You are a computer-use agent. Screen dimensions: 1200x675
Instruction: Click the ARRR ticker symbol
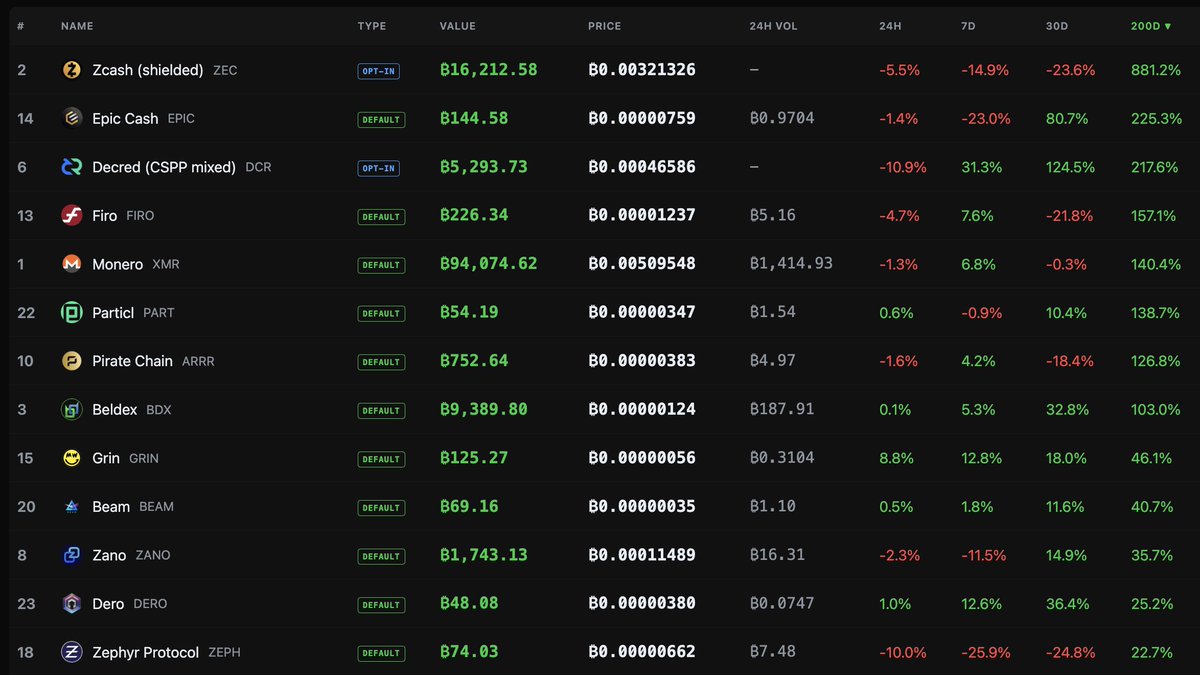198,361
